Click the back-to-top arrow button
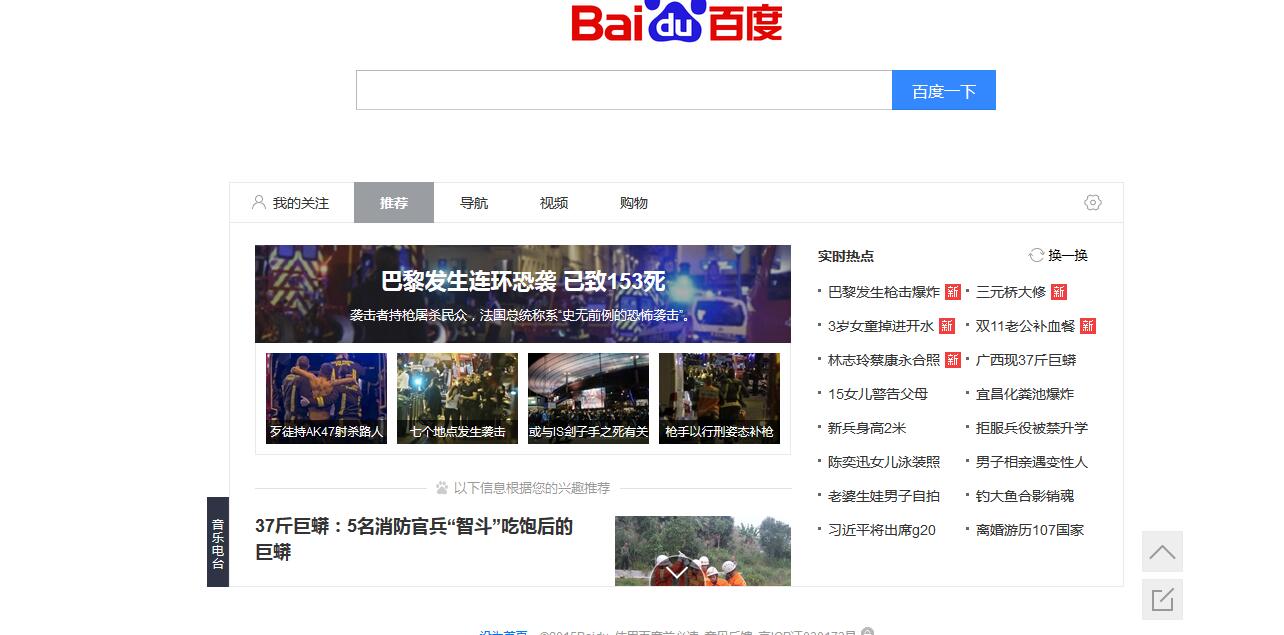 click(x=1162, y=551)
